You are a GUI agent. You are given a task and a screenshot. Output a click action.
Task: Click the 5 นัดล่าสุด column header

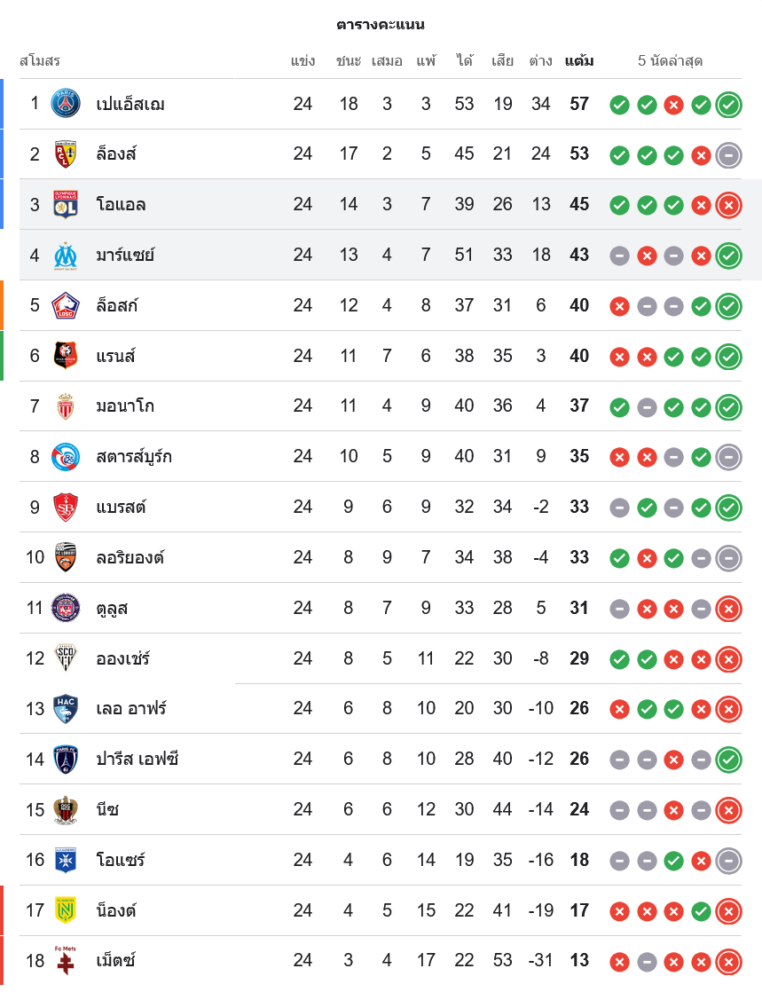[x=670, y=61]
